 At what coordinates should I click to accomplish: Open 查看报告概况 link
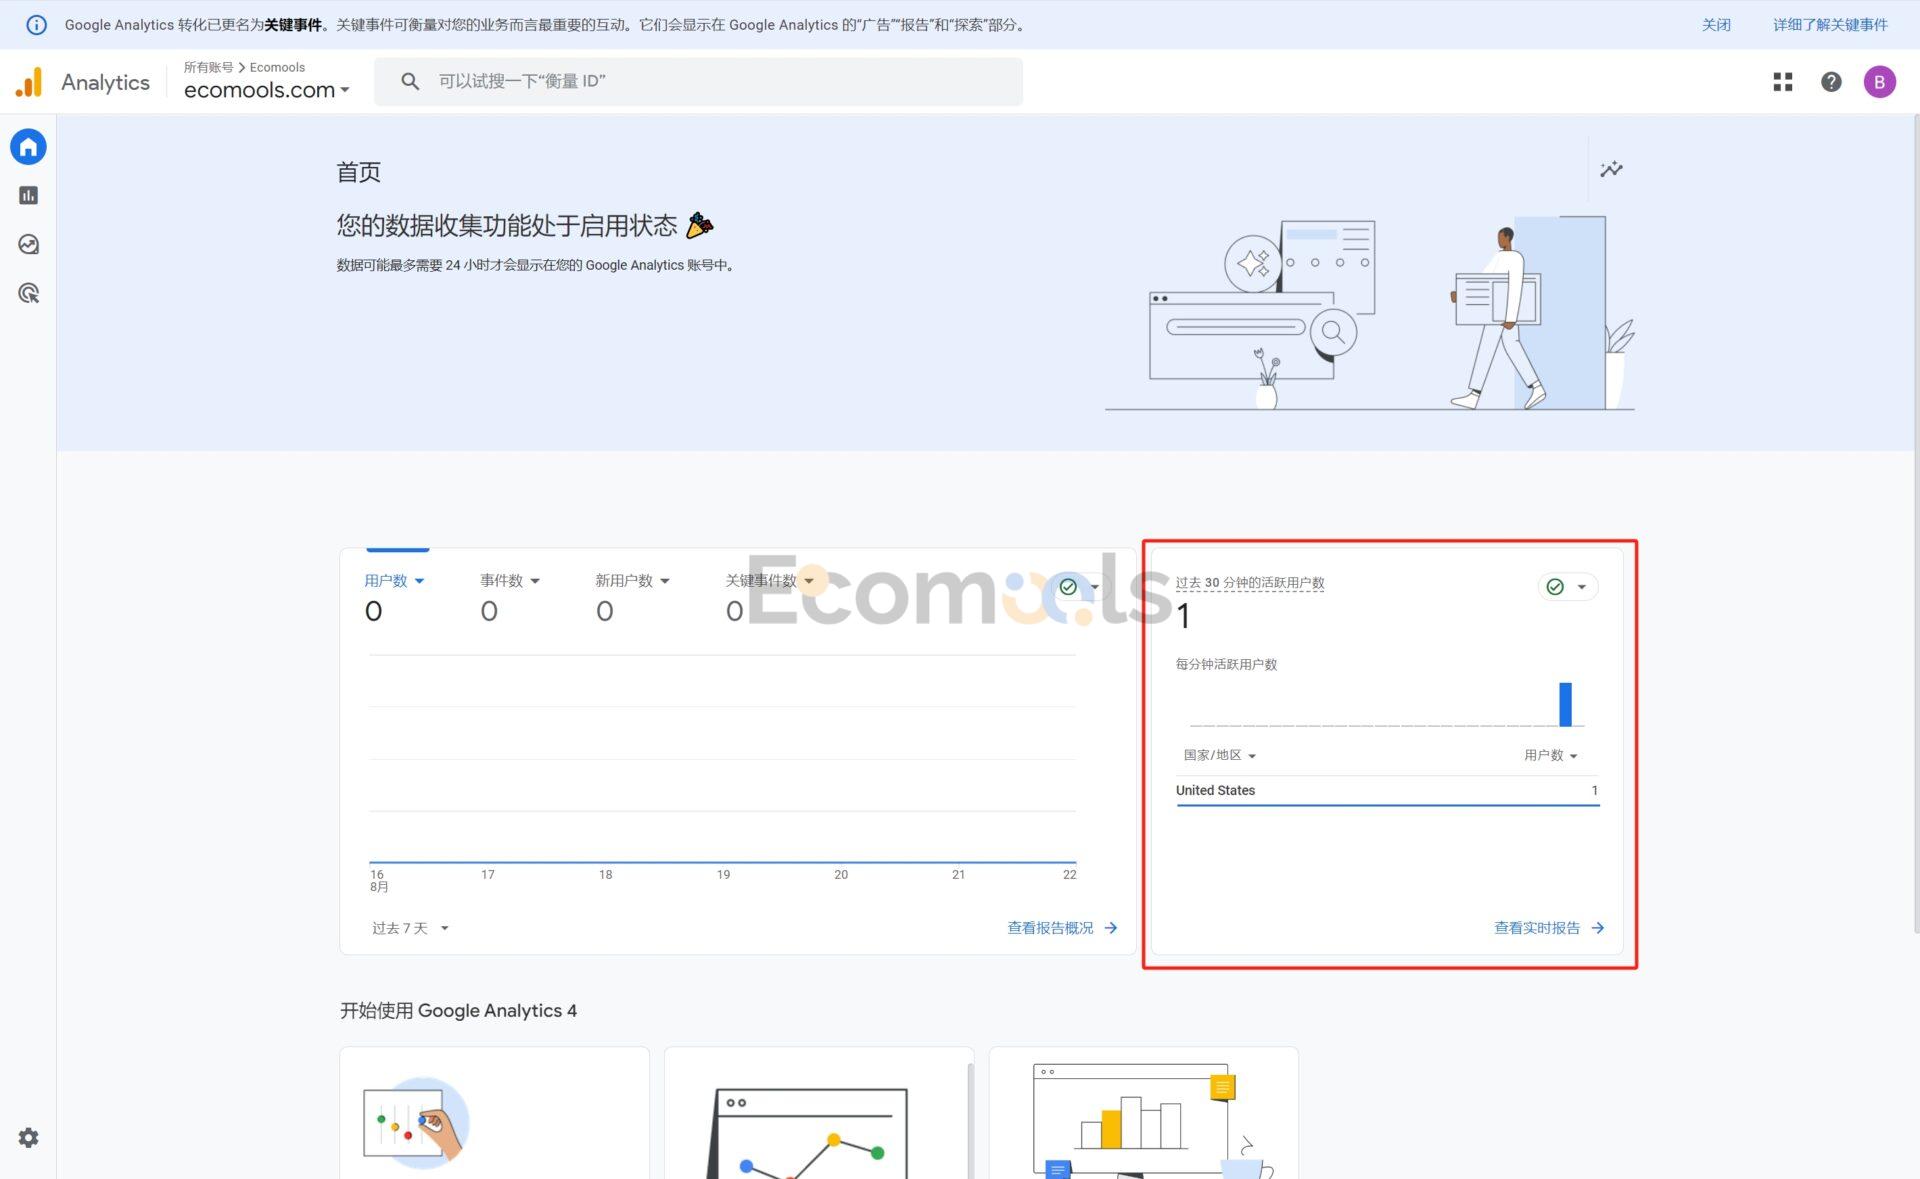(x=1062, y=928)
